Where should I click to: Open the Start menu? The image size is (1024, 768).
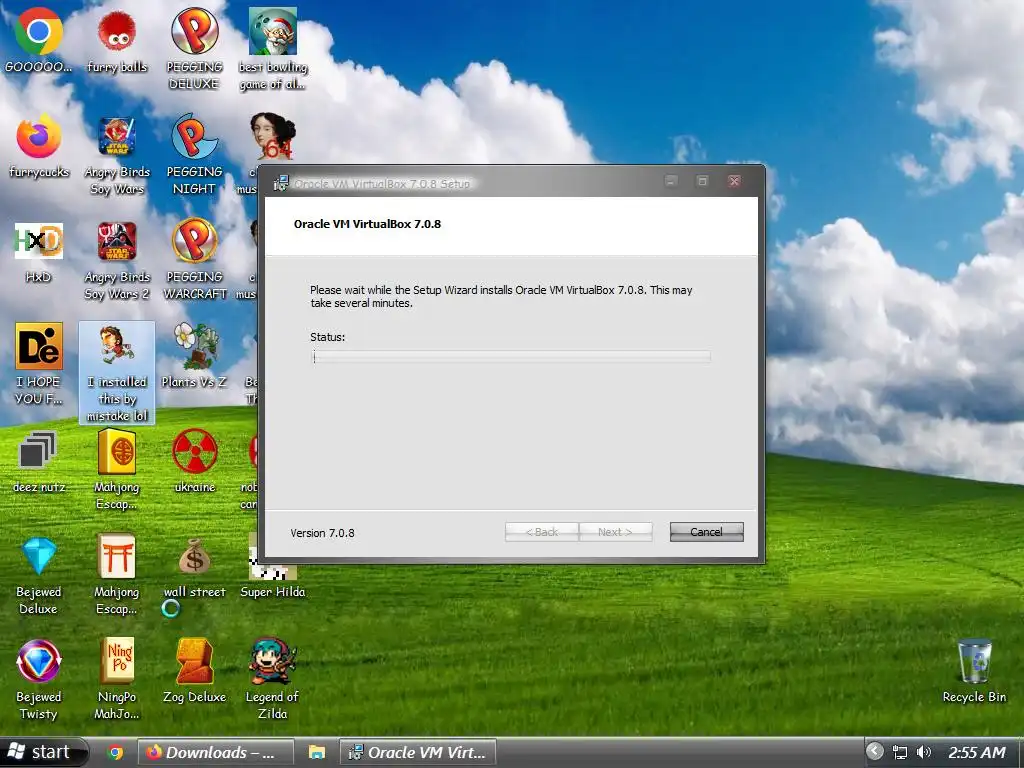coord(43,752)
